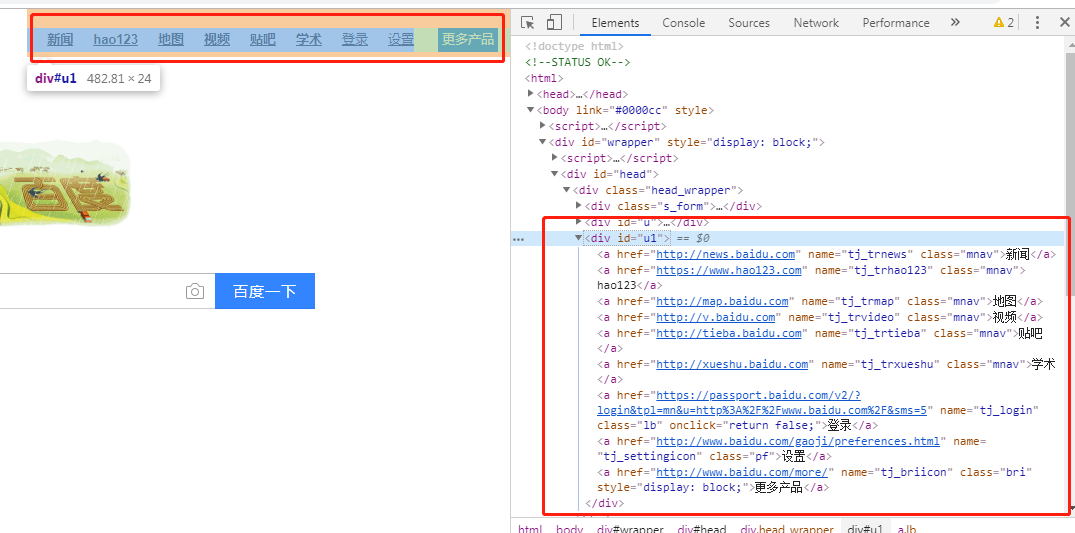Click the 新闻 link in the page header
The width and height of the screenshot is (1075, 533).
tap(60, 40)
